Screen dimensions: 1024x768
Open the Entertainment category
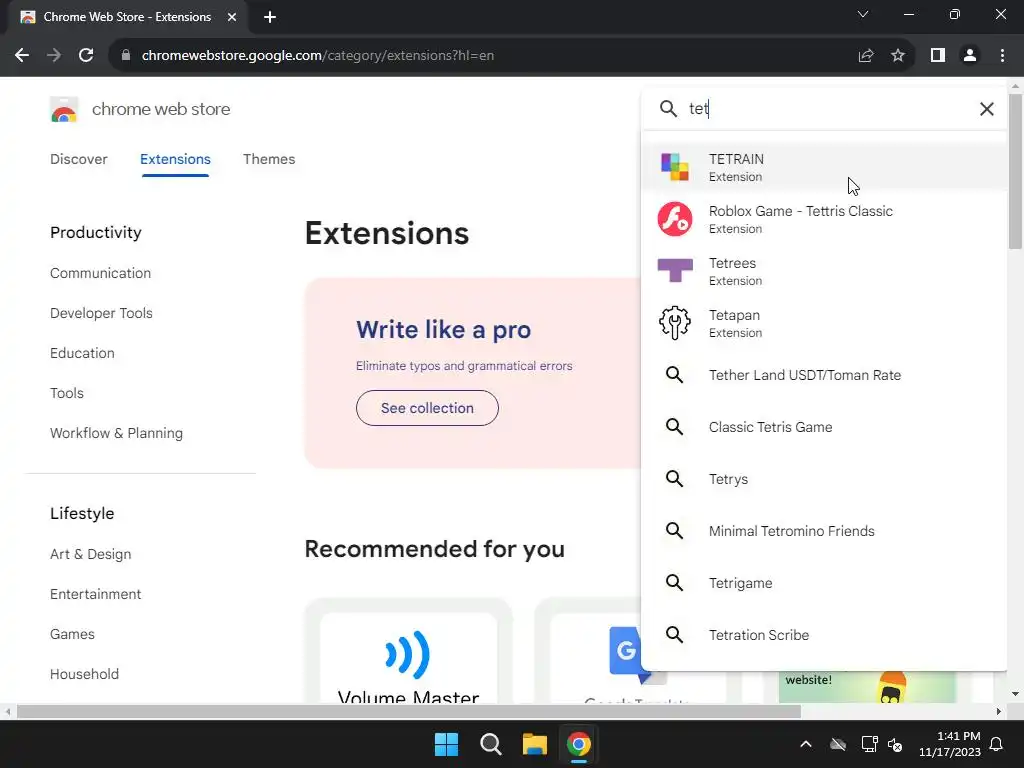(x=95, y=594)
